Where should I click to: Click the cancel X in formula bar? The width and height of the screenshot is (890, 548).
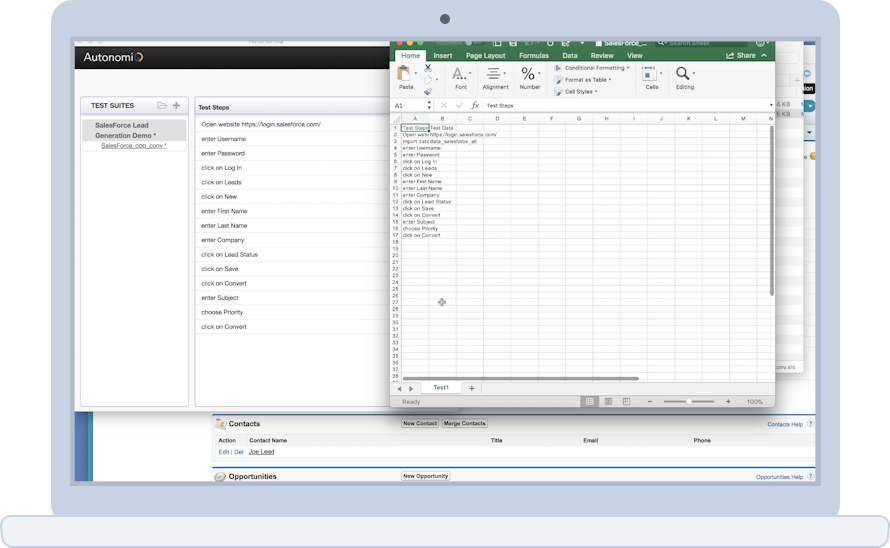point(444,105)
